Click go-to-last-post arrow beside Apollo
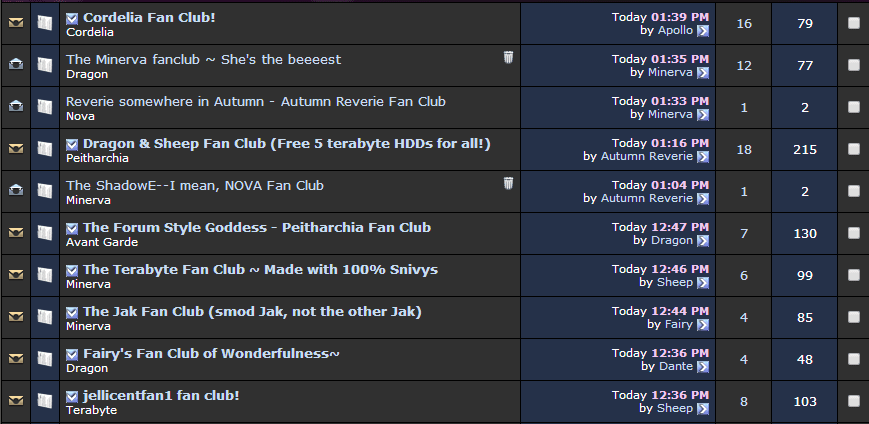Image resolution: width=869 pixels, height=424 pixels. click(x=703, y=30)
